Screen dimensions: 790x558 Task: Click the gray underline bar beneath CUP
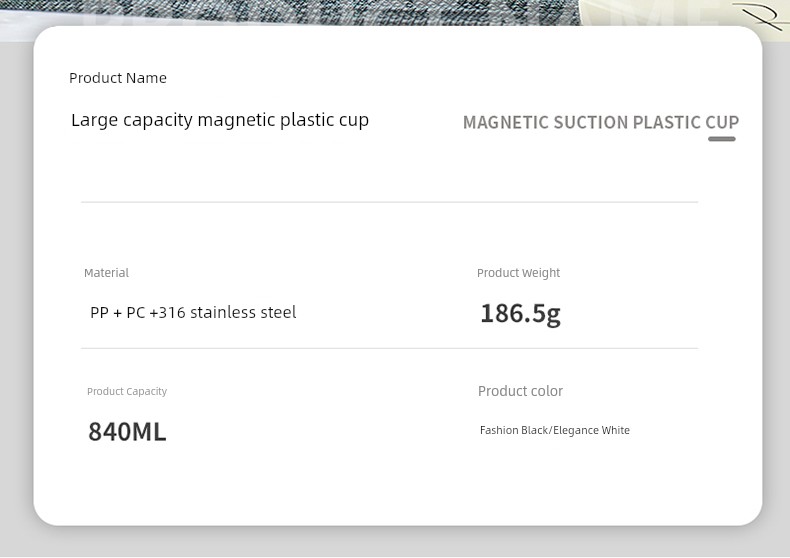tap(721, 139)
